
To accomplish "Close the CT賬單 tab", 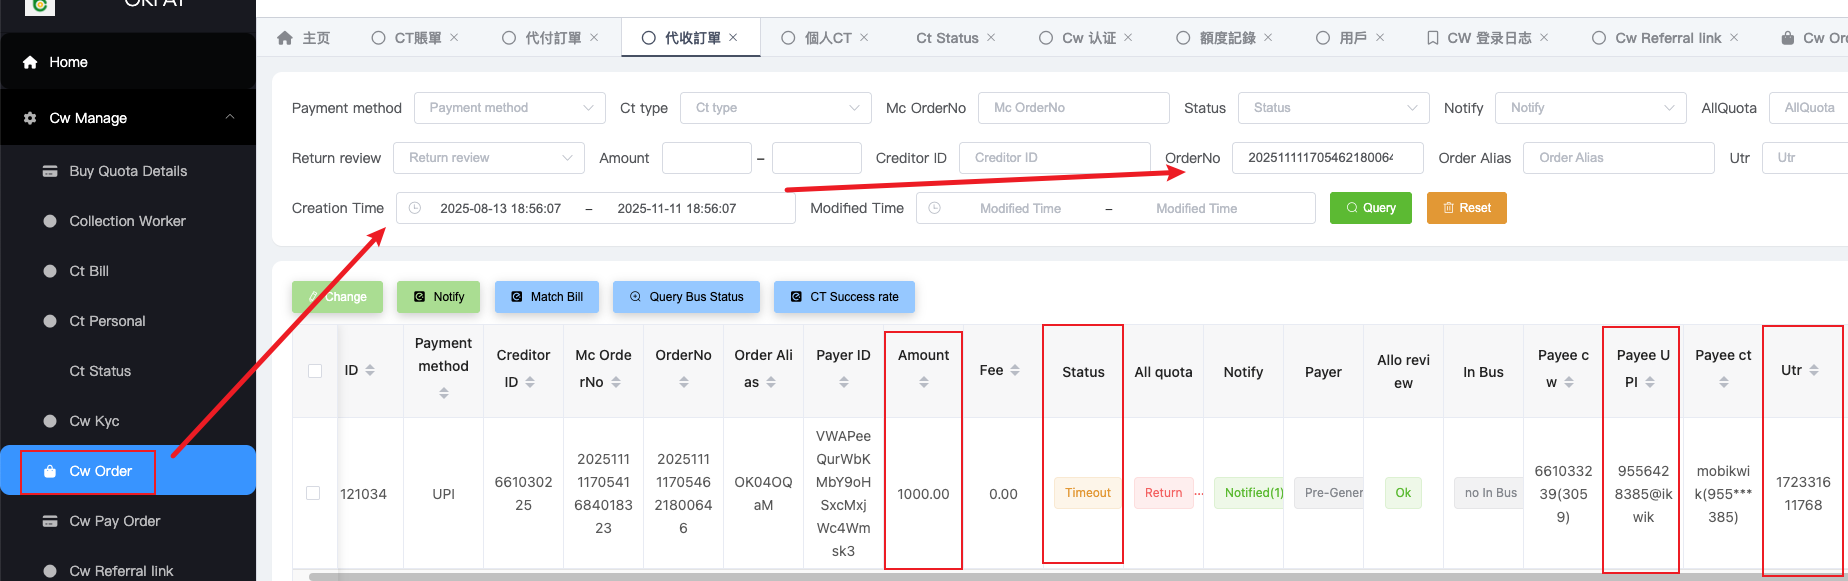I will pos(454,38).
